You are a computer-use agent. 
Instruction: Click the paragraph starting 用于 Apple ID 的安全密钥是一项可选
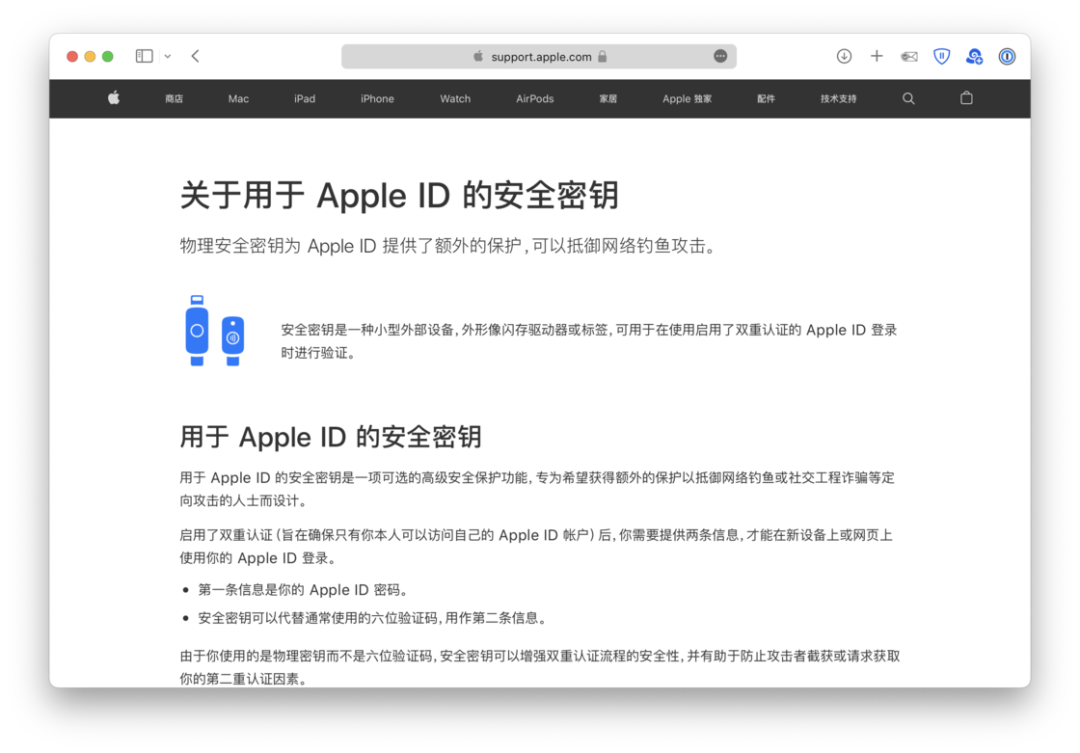tap(537, 488)
